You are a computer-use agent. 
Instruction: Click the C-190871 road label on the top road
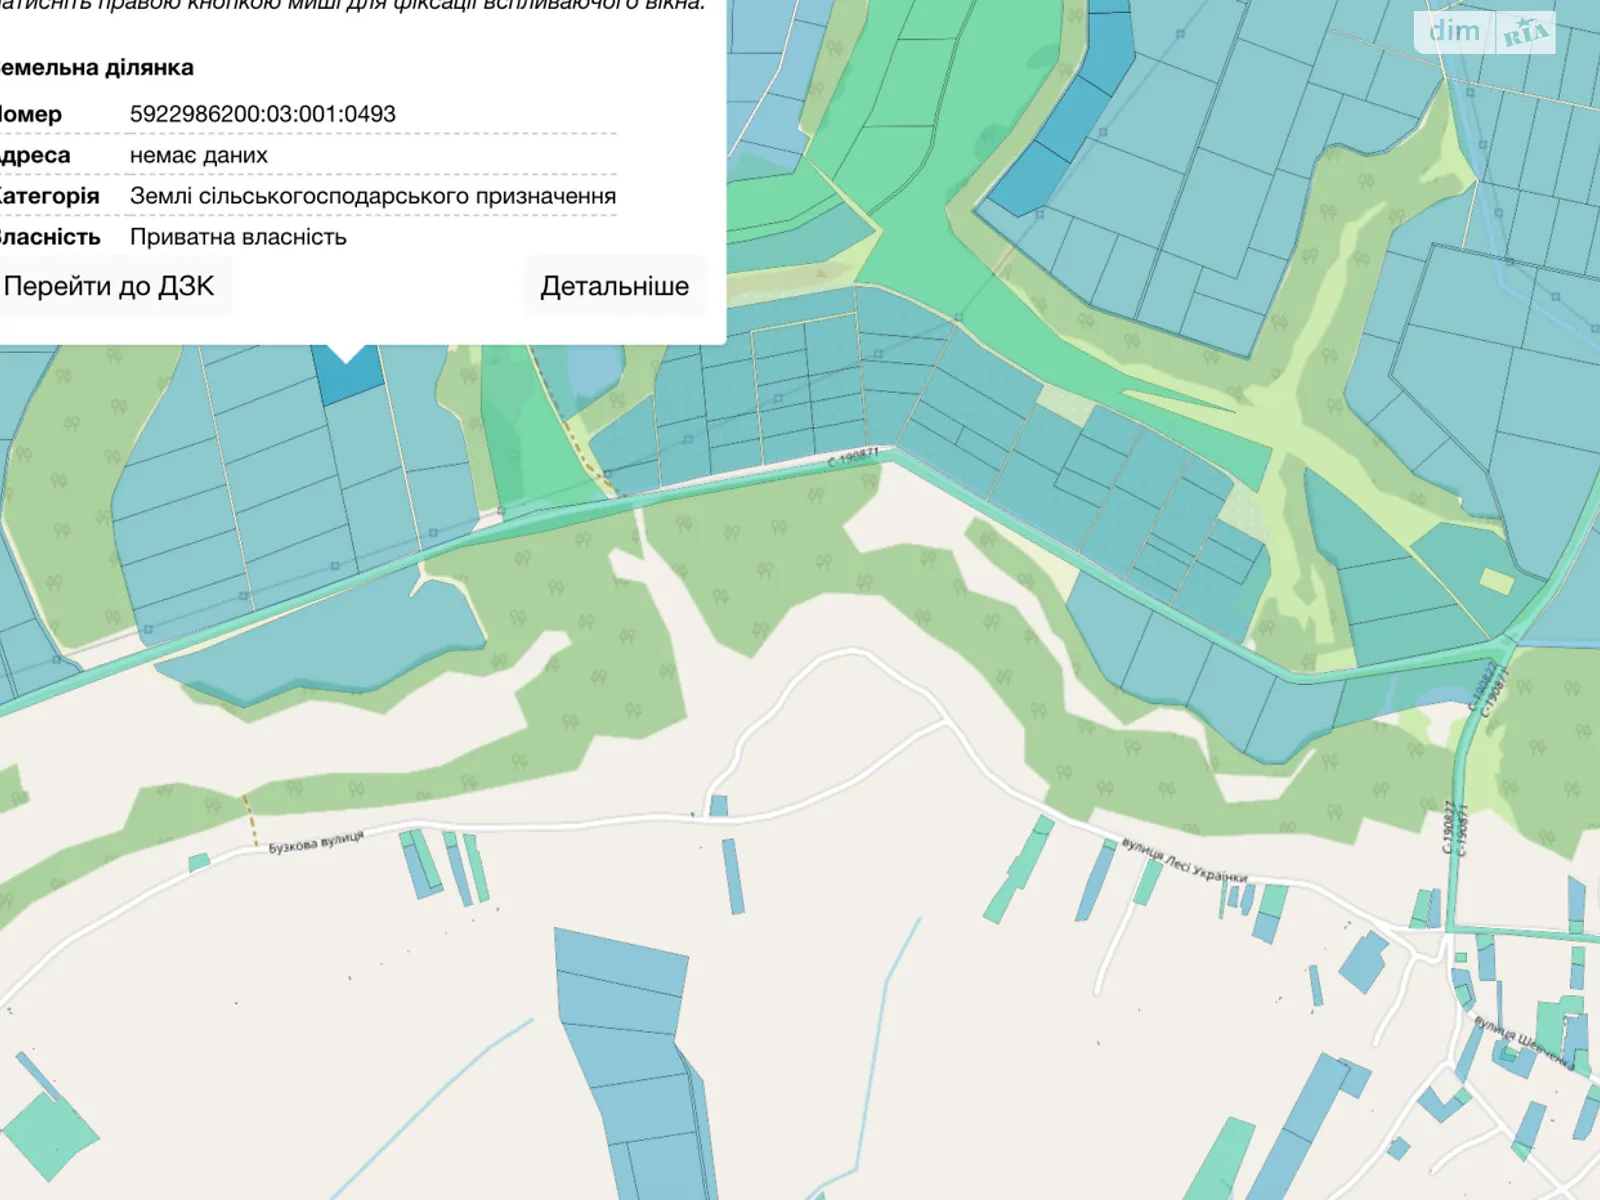point(853,457)
